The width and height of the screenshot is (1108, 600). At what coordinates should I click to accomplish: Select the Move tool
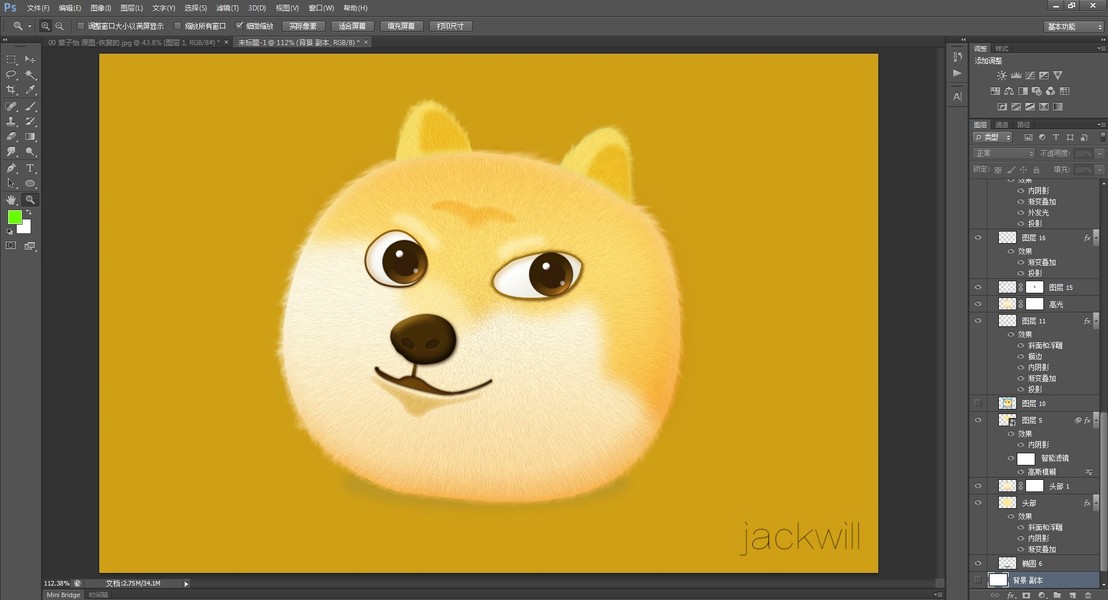coord(30,59)
